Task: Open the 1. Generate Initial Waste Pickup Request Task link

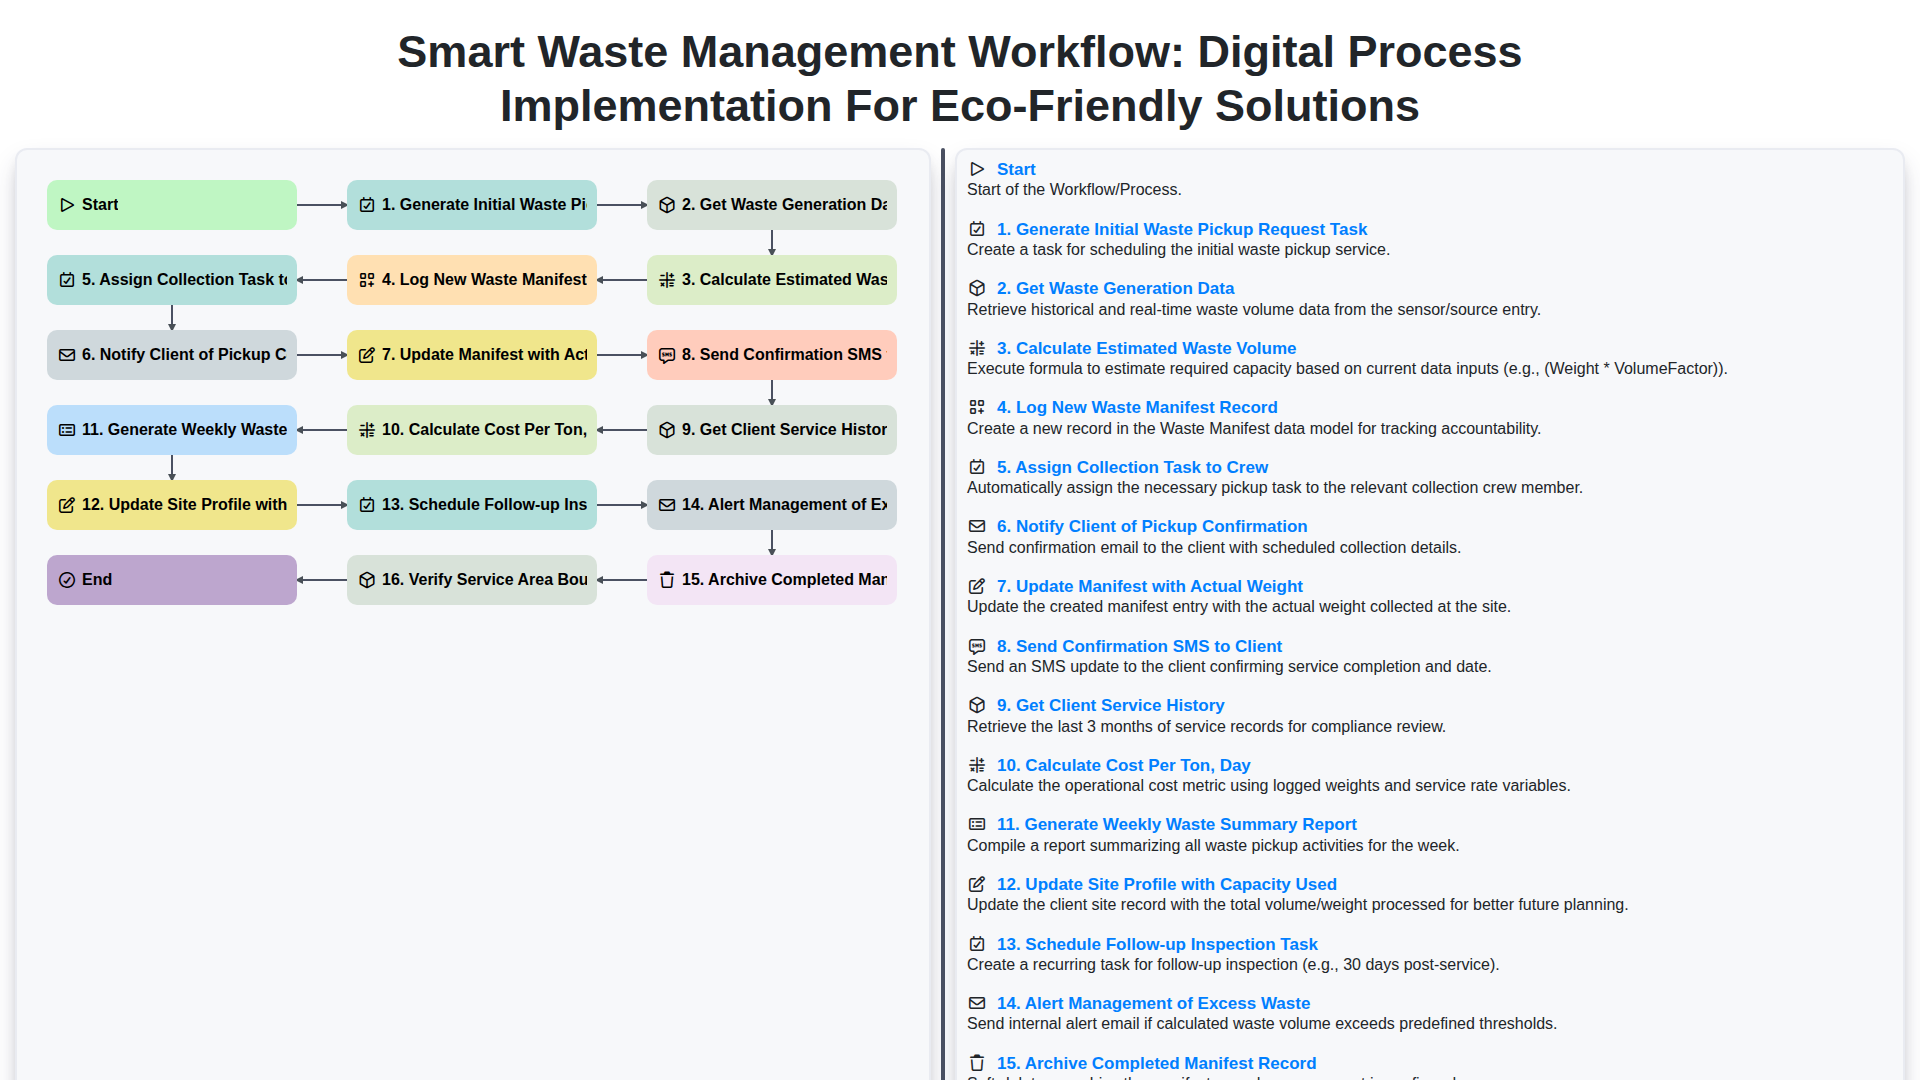Action: (x=1181, y=229)
